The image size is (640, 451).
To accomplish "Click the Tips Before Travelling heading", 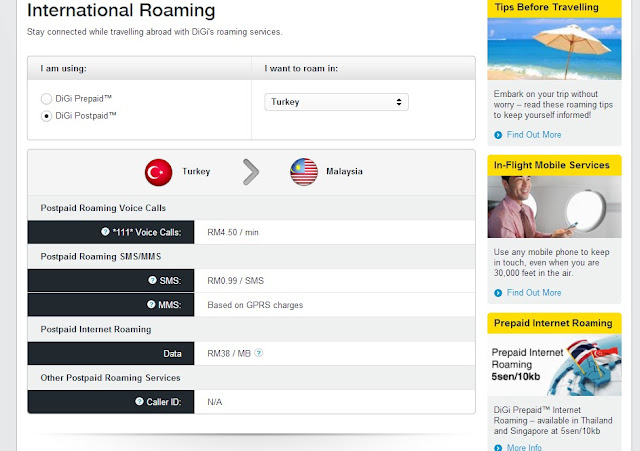I will click(547, 7).
